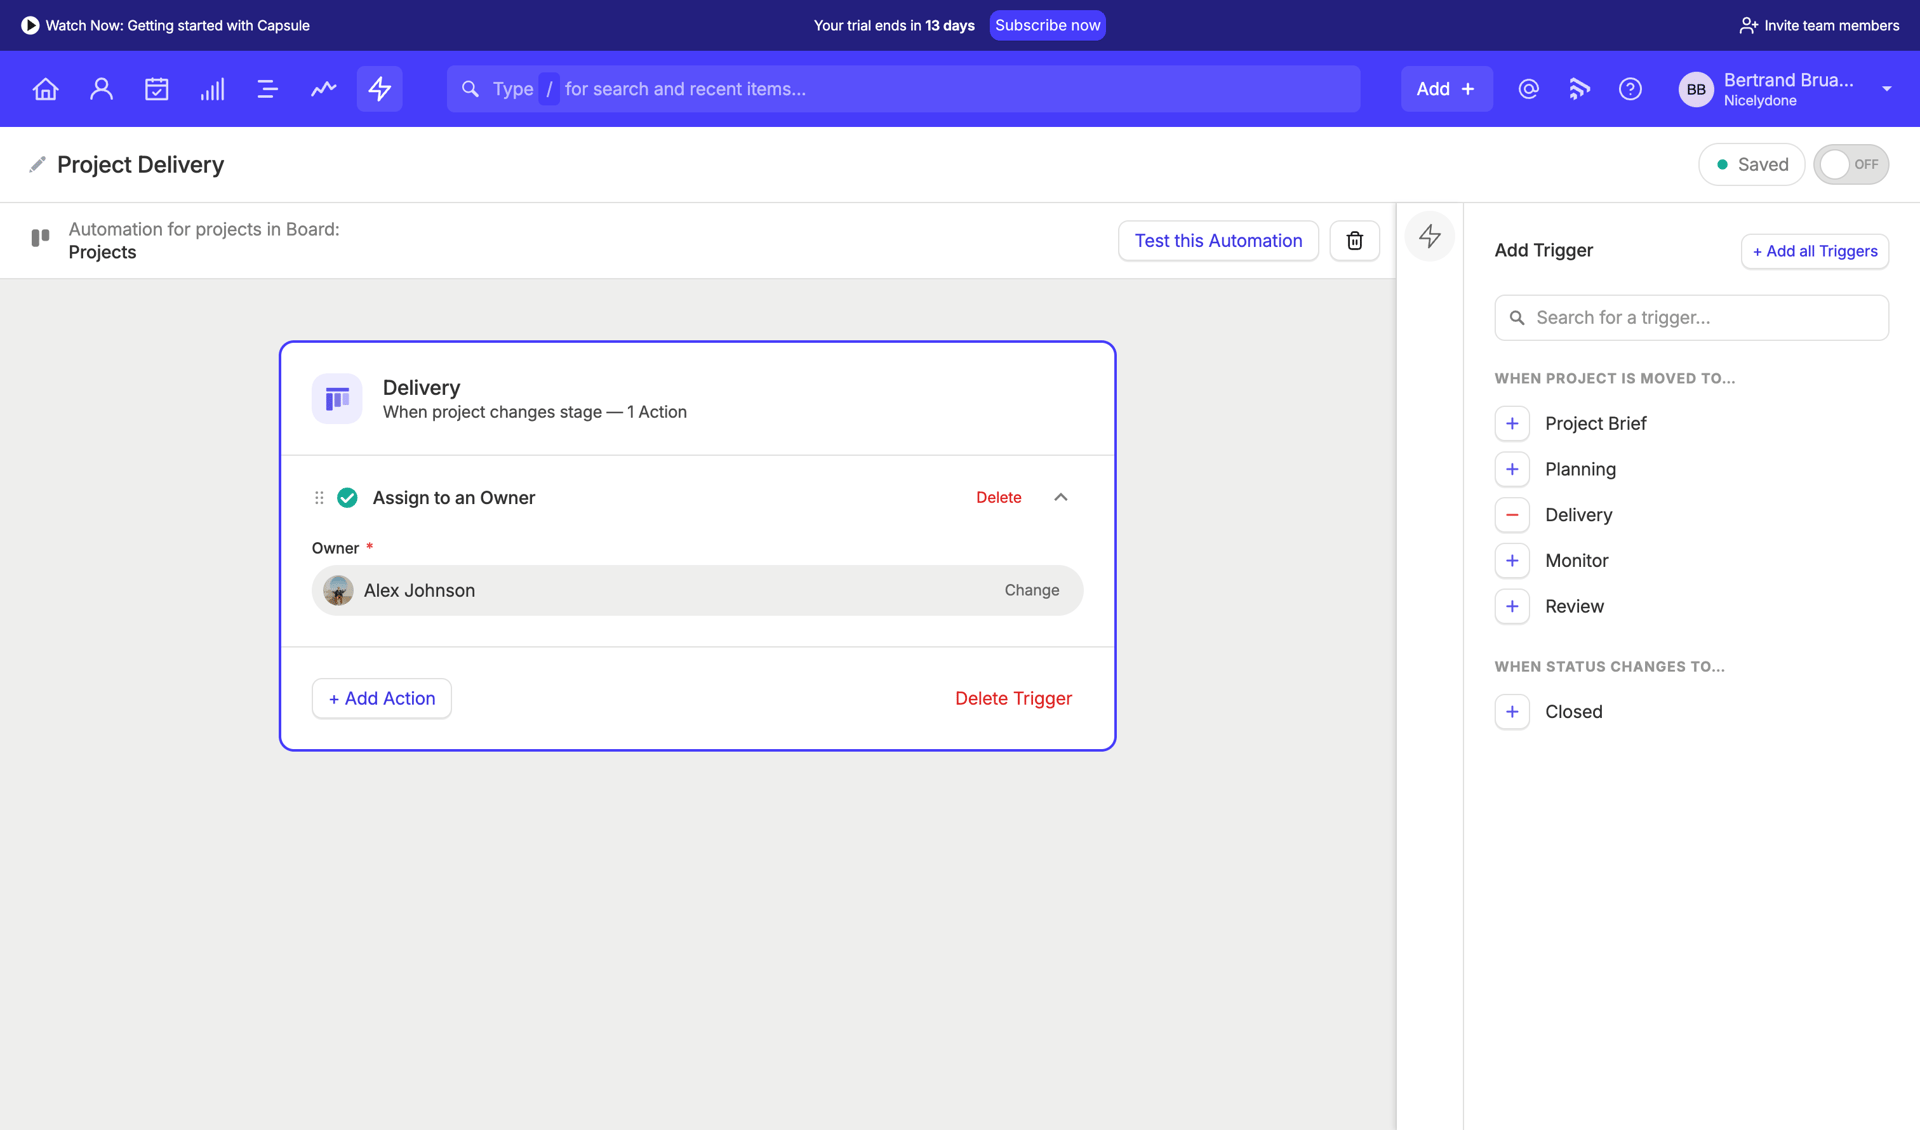Open Invite team members
Image resolution: width=1920 pixels, height=1130 pixels.
coord(1818,25)
